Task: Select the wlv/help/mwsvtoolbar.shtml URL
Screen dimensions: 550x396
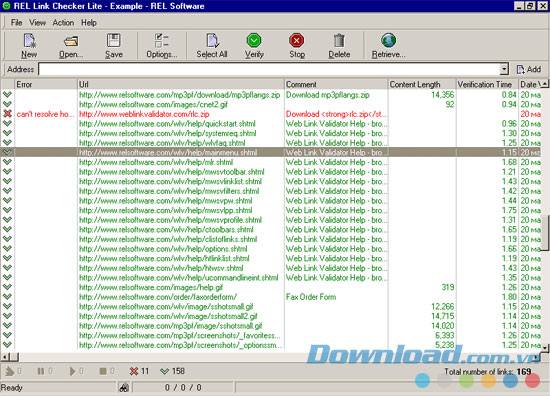Action: [172, 172]
